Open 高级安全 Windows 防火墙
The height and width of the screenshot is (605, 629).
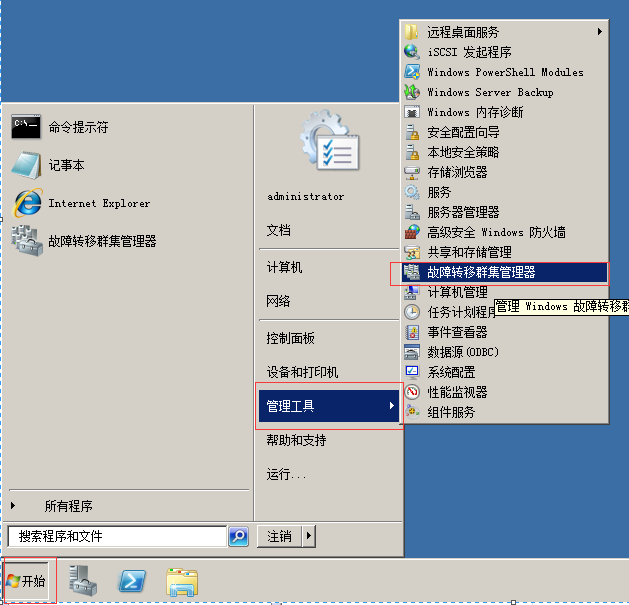pyautogui.click(x=496, y=232)
